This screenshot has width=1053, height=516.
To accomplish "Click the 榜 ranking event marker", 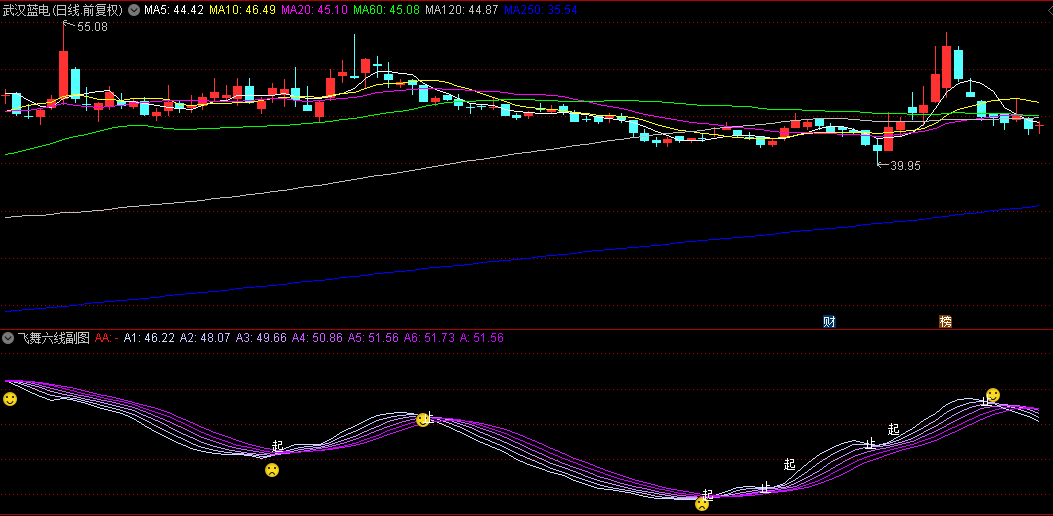I will click(x=945, y=321).
